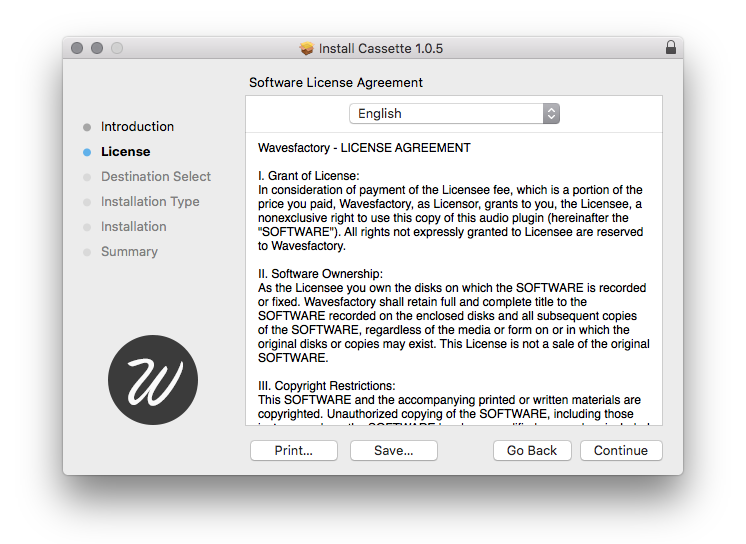This screenshot has width=746, height=544.
Task: Click the 'I. Grant of License:' heading
Action: (x=308, y=176)
